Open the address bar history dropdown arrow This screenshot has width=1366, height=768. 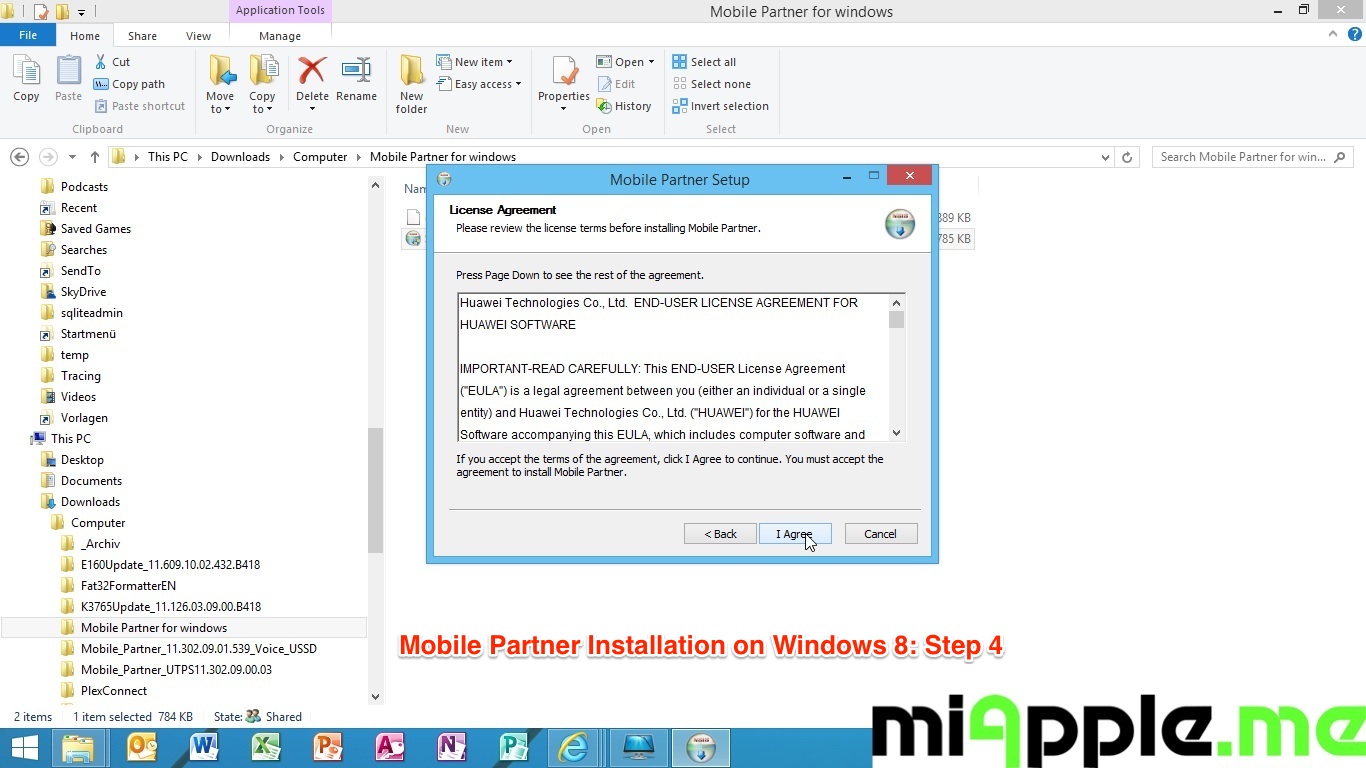click(1105, 157)
